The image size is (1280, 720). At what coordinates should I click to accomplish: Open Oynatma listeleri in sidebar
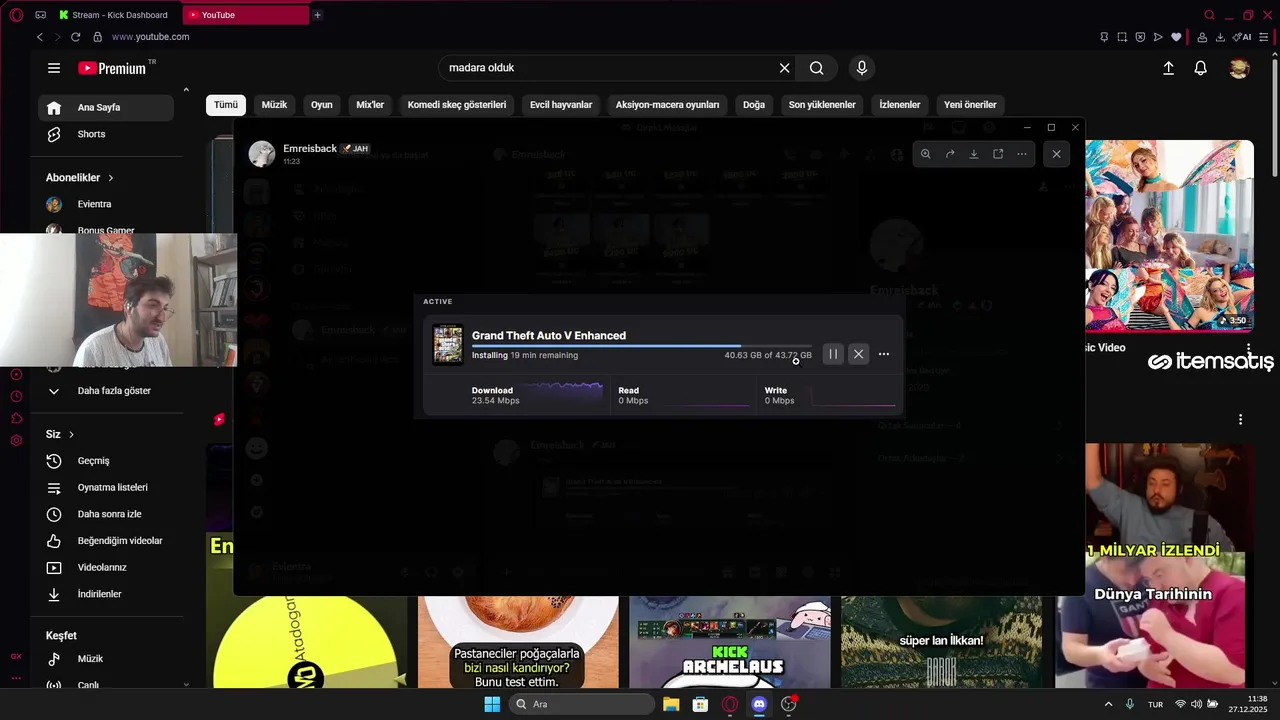[x=106, y=488]
